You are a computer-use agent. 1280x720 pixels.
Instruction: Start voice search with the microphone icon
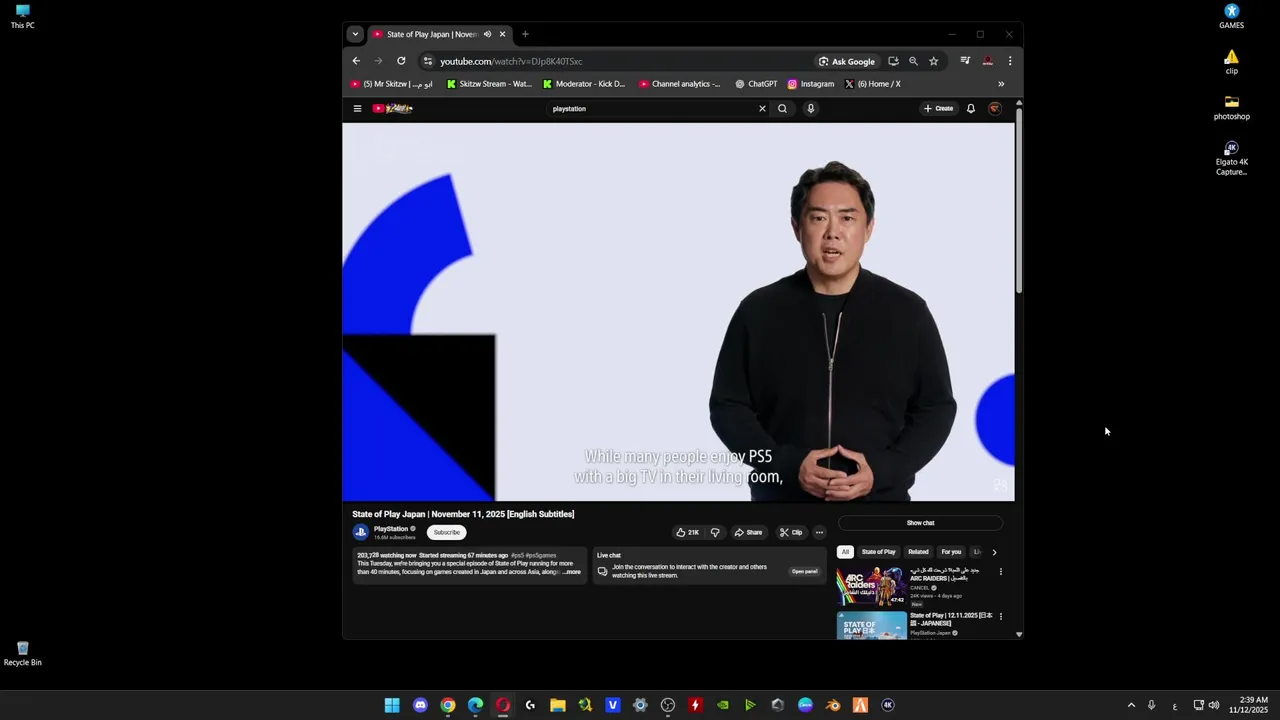[810, 108]
